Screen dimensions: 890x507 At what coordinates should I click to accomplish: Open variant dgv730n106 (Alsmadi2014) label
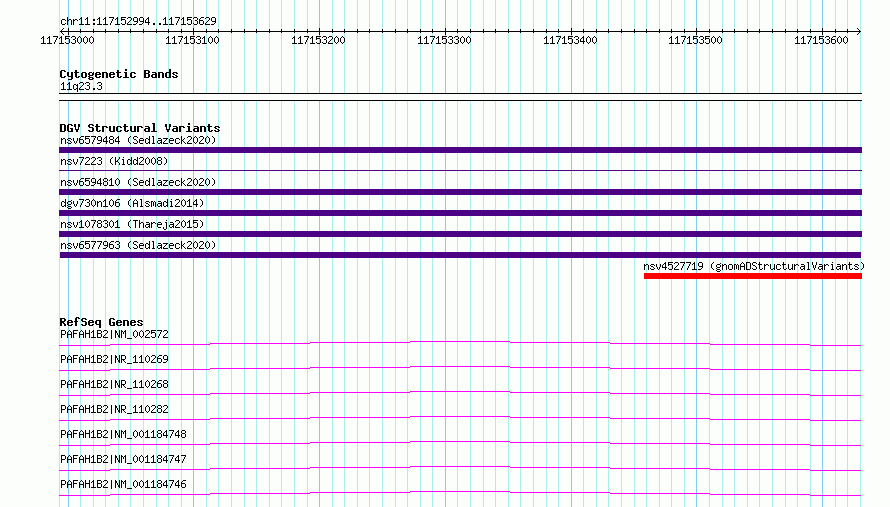pyautogui.click(x=132, y=203)
